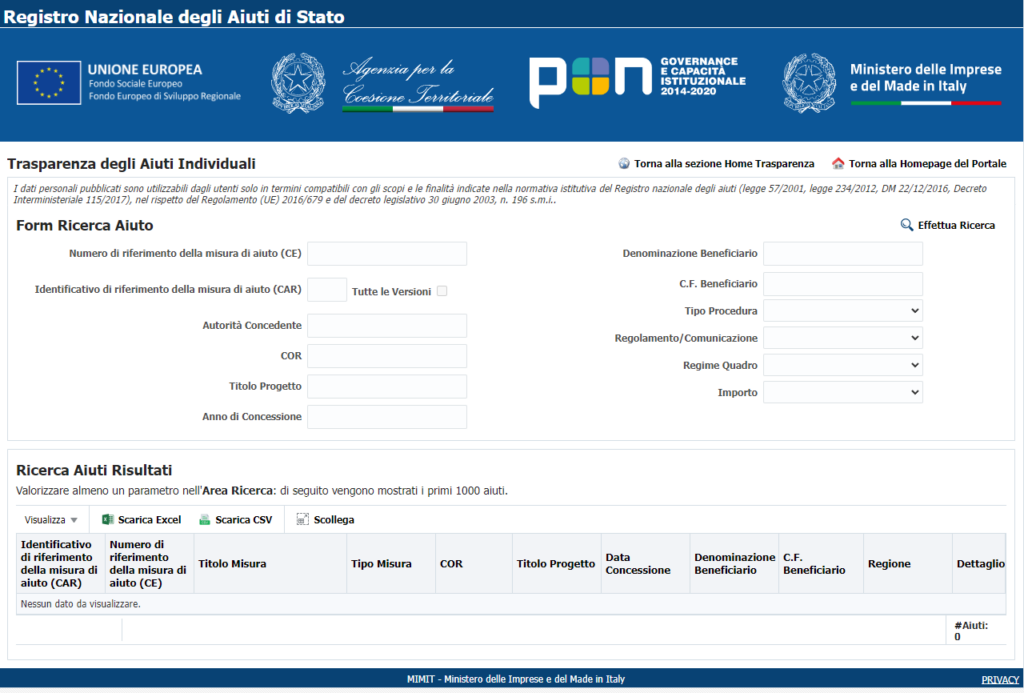Expand the Regime Quadro dropdown
Image resolution: width=1024 pixels, height=693 pixels.
click(842, 365)
